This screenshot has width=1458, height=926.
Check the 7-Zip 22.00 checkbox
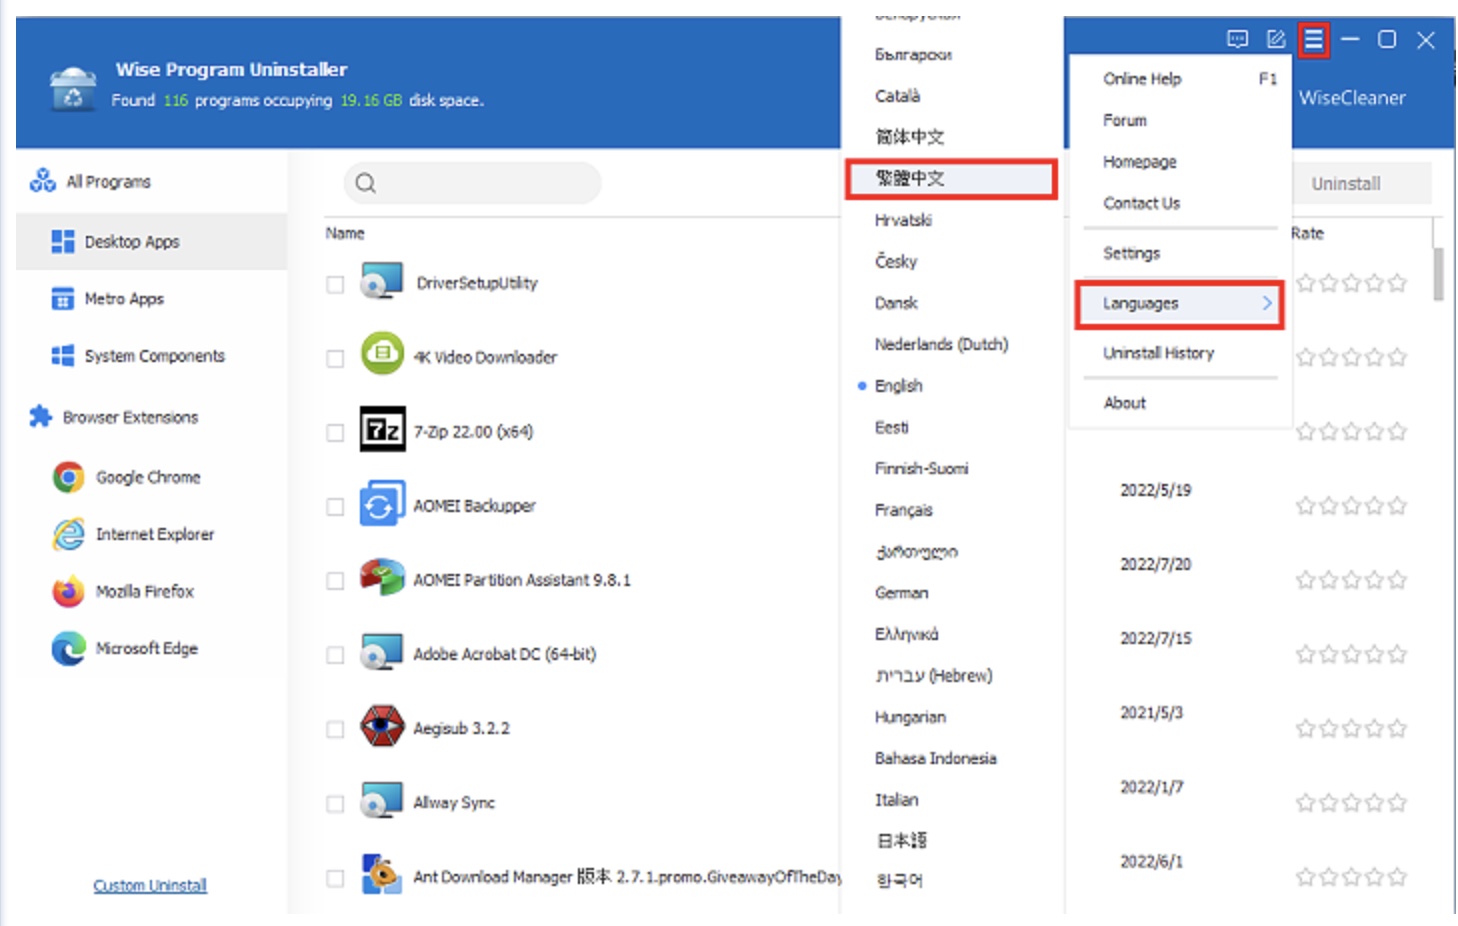335,433
